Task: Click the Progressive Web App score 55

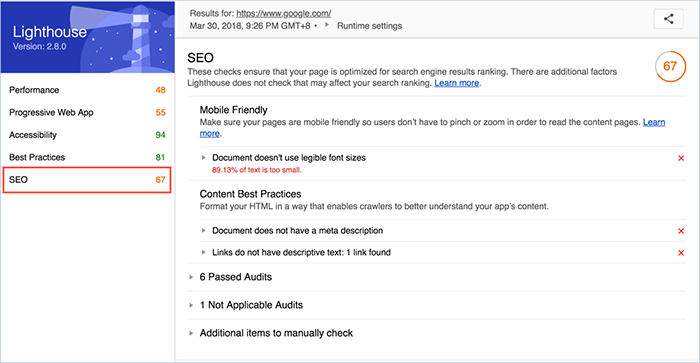Action: tap(160, 113)
